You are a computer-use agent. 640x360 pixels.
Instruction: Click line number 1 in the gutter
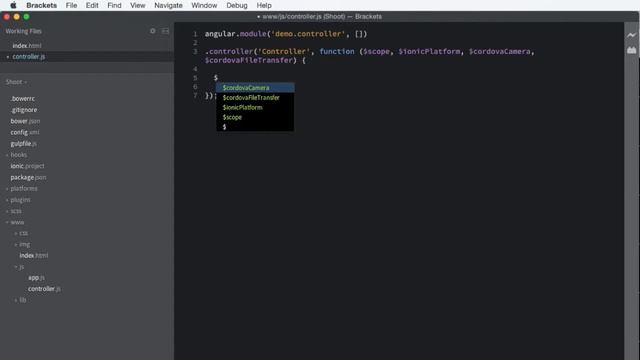click(x=195, y=34)
